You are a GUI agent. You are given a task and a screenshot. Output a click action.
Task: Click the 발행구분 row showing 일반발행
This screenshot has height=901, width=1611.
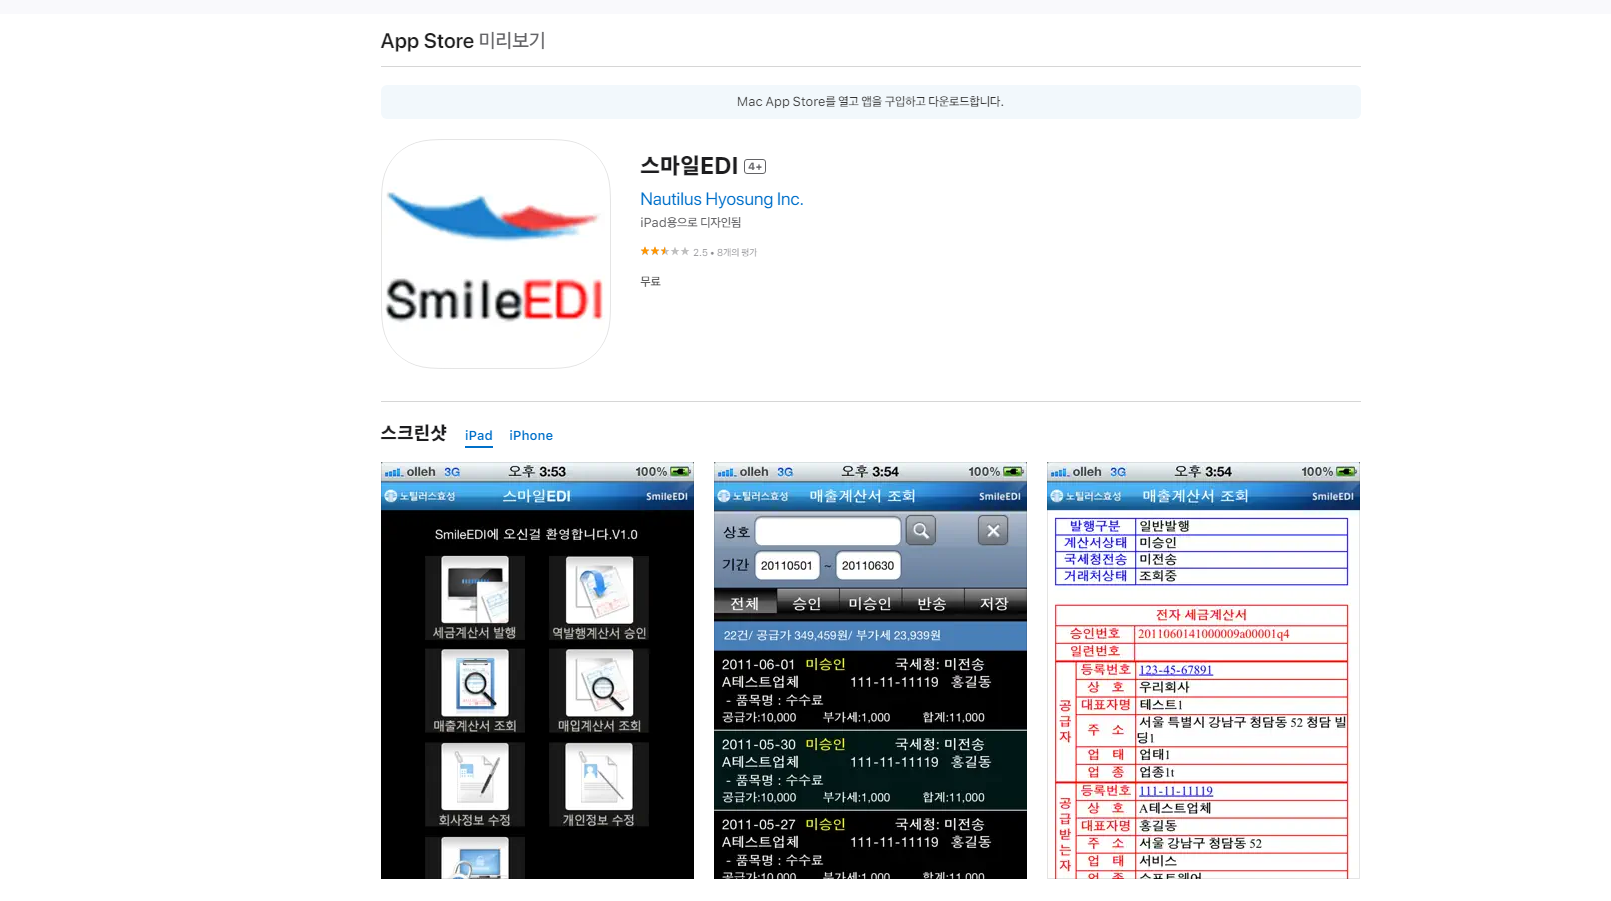pos(1201,526)
